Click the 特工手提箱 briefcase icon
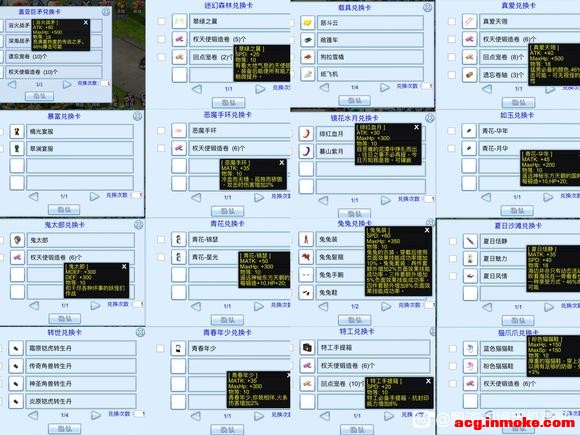 tap(307, 348)
